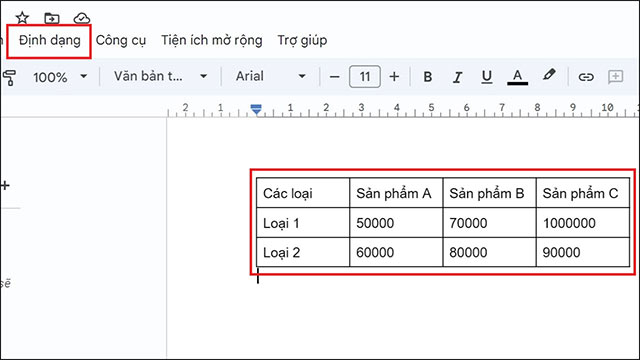The height and width of the screenshot is (360, 640).
Task: Click the cell containing 90000
Action: pos(583,252)
